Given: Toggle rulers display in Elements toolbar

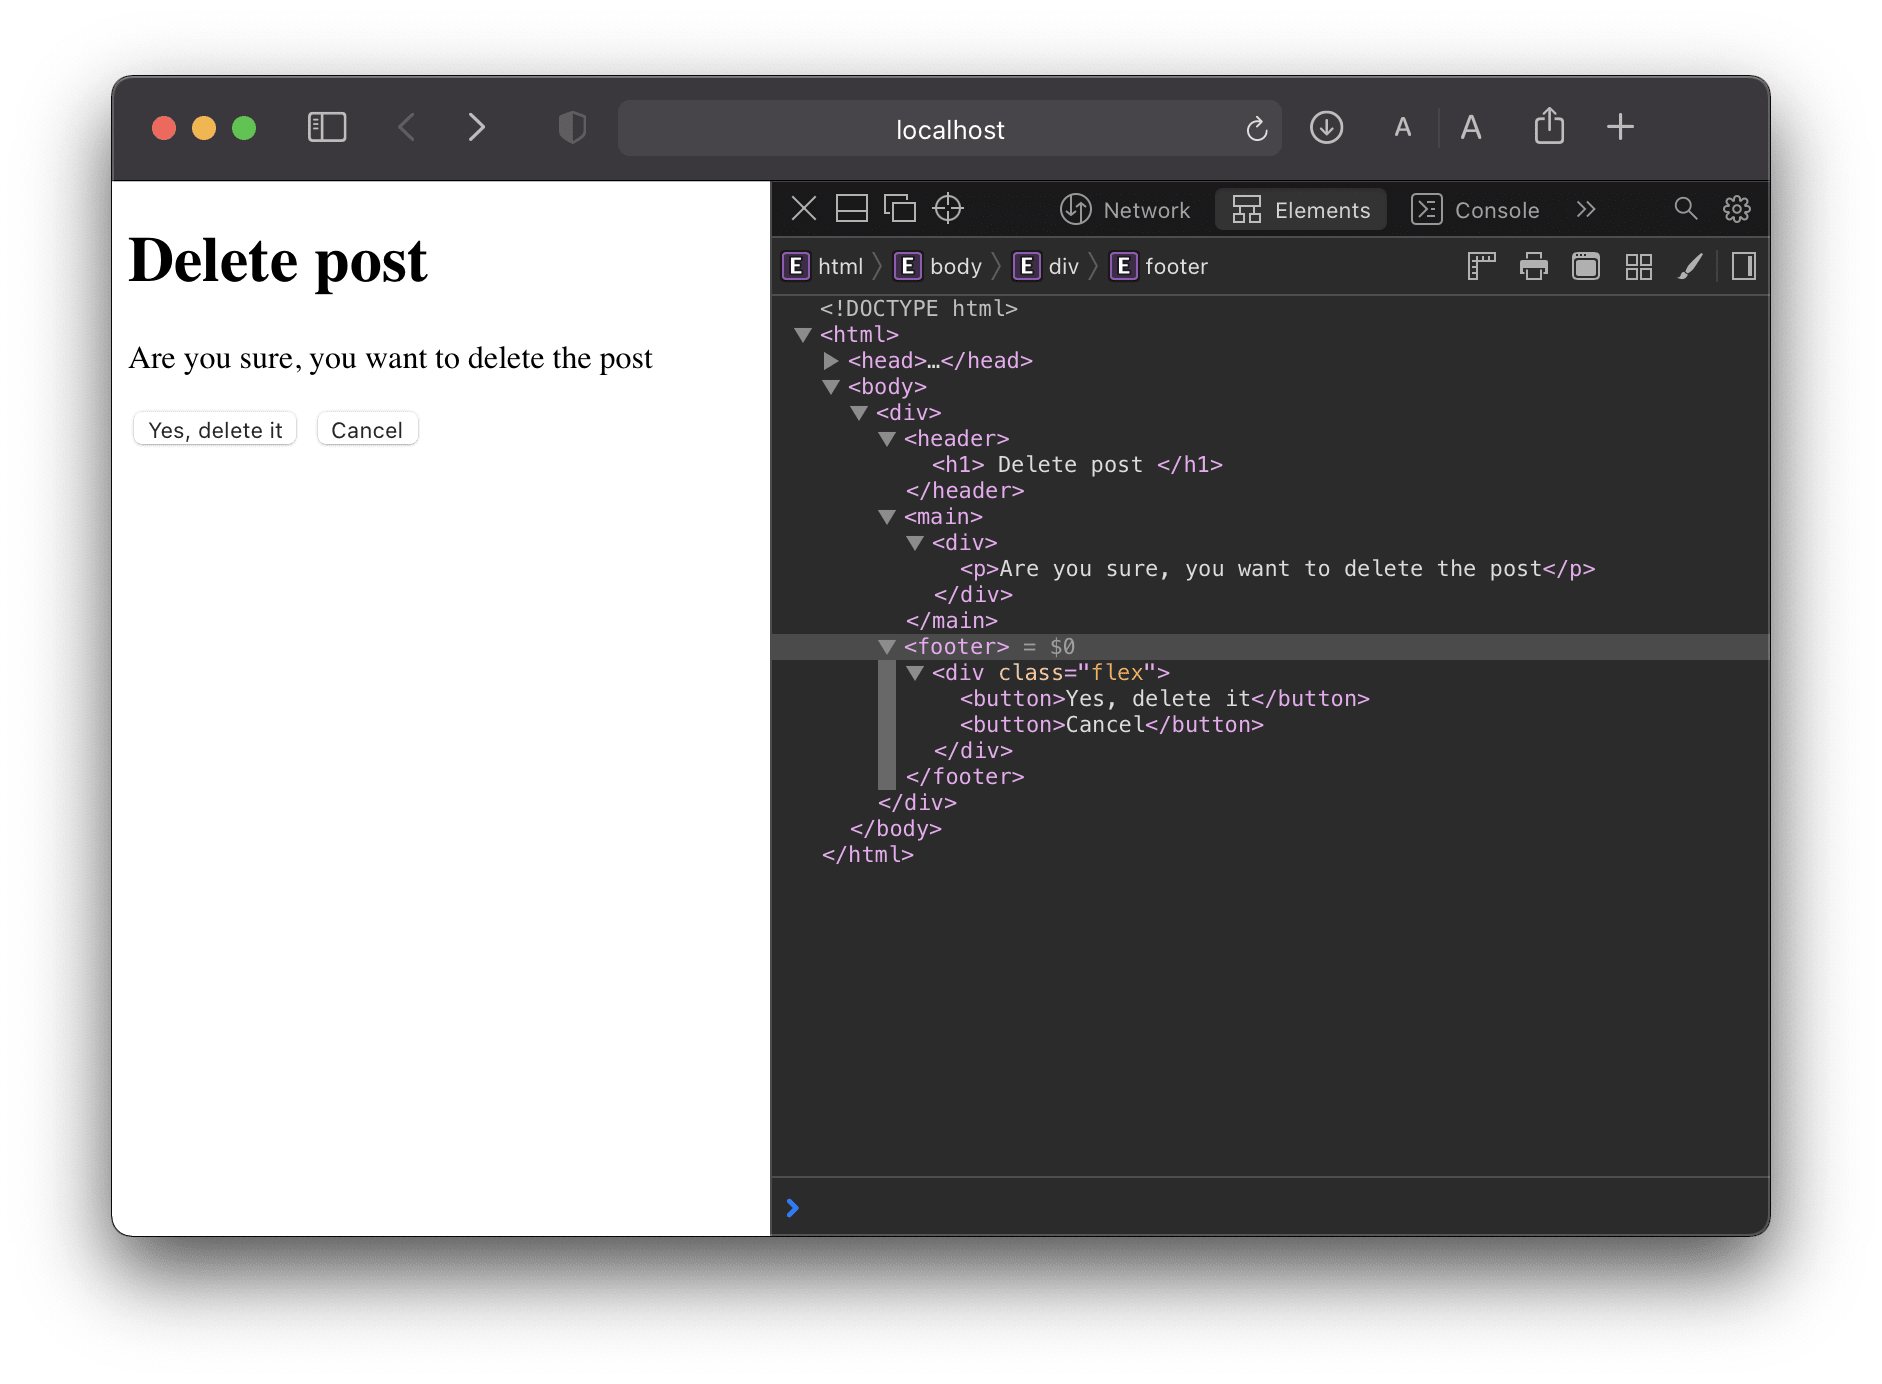Looking at the screenshot, I should [x=1481, y=267].
